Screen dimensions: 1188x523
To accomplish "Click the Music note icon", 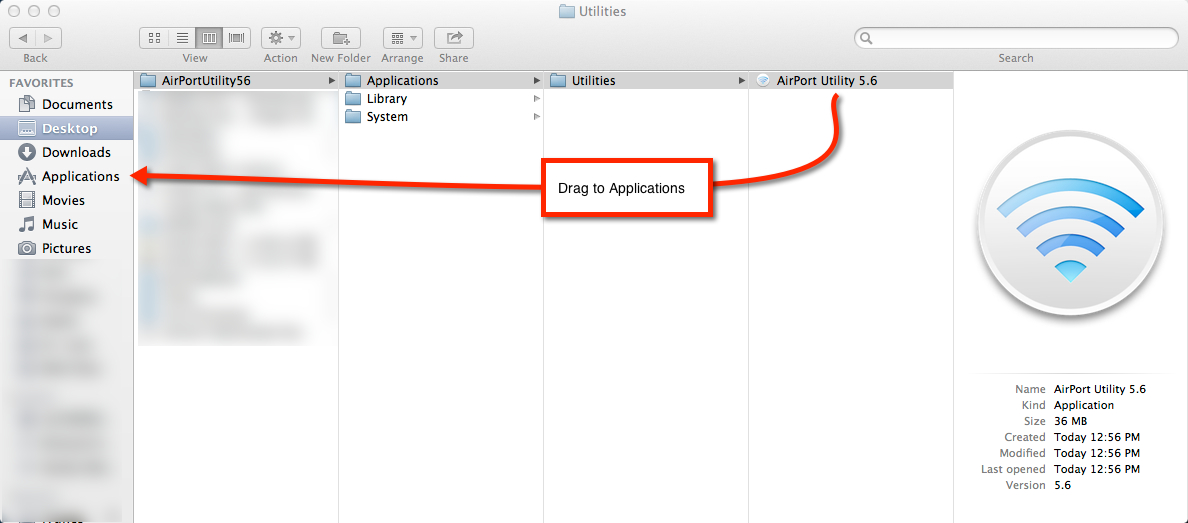I will tap(27, 224).
